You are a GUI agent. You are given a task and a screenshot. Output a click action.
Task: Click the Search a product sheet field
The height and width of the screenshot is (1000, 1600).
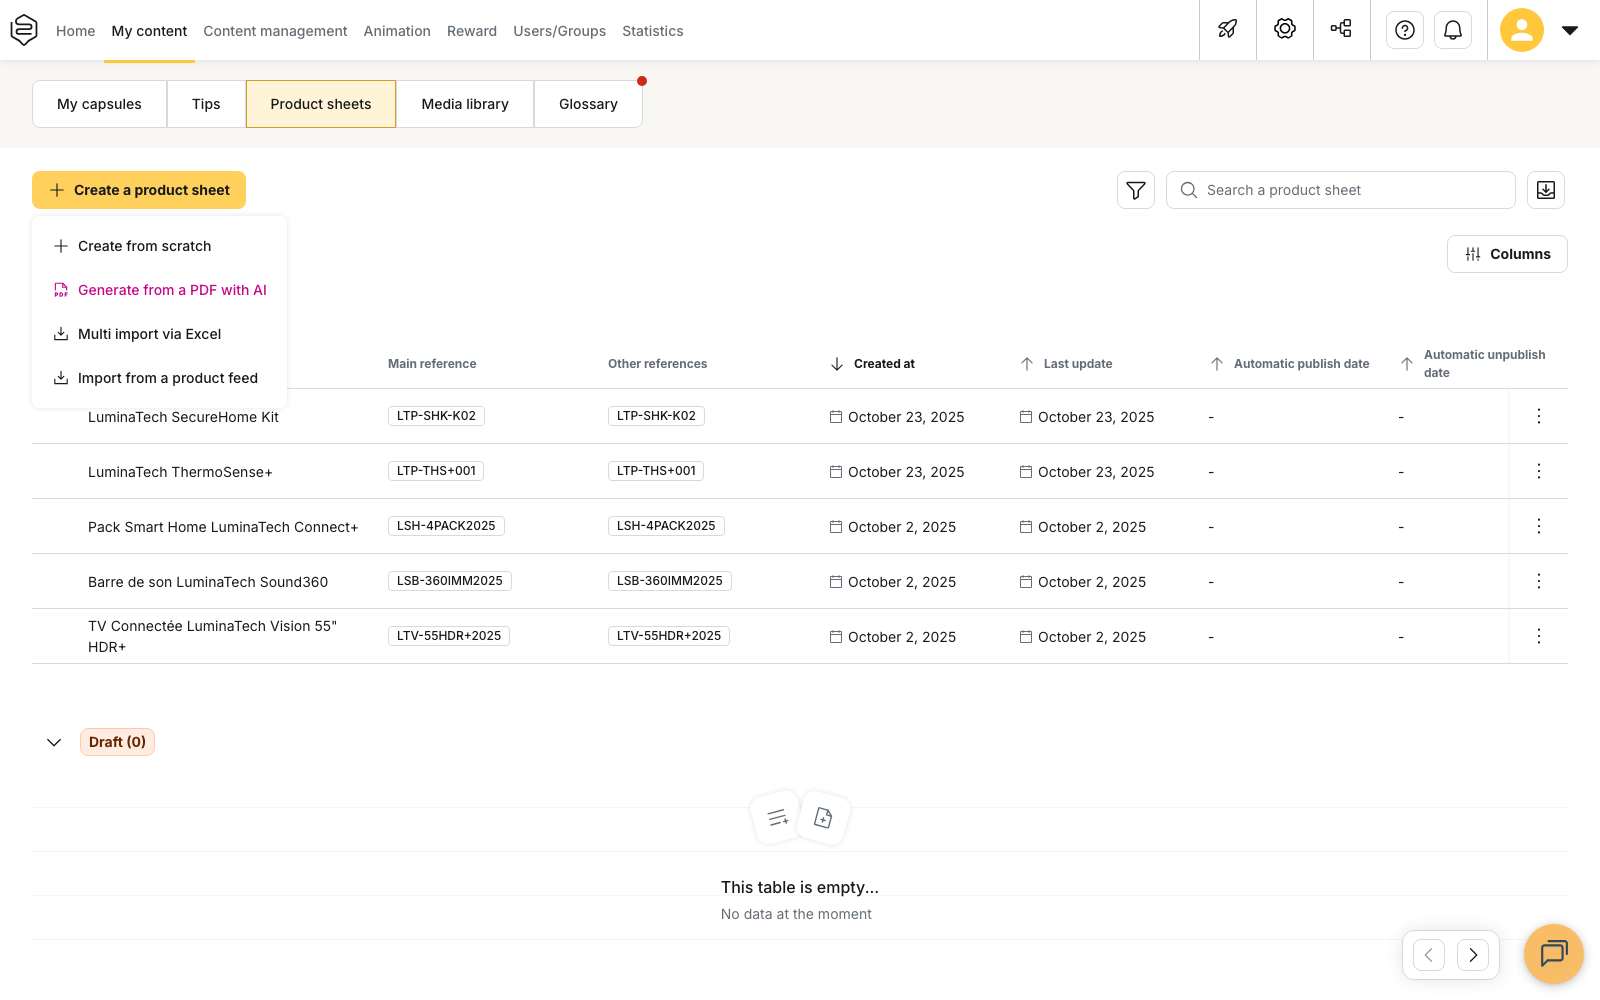point(1341,190)
